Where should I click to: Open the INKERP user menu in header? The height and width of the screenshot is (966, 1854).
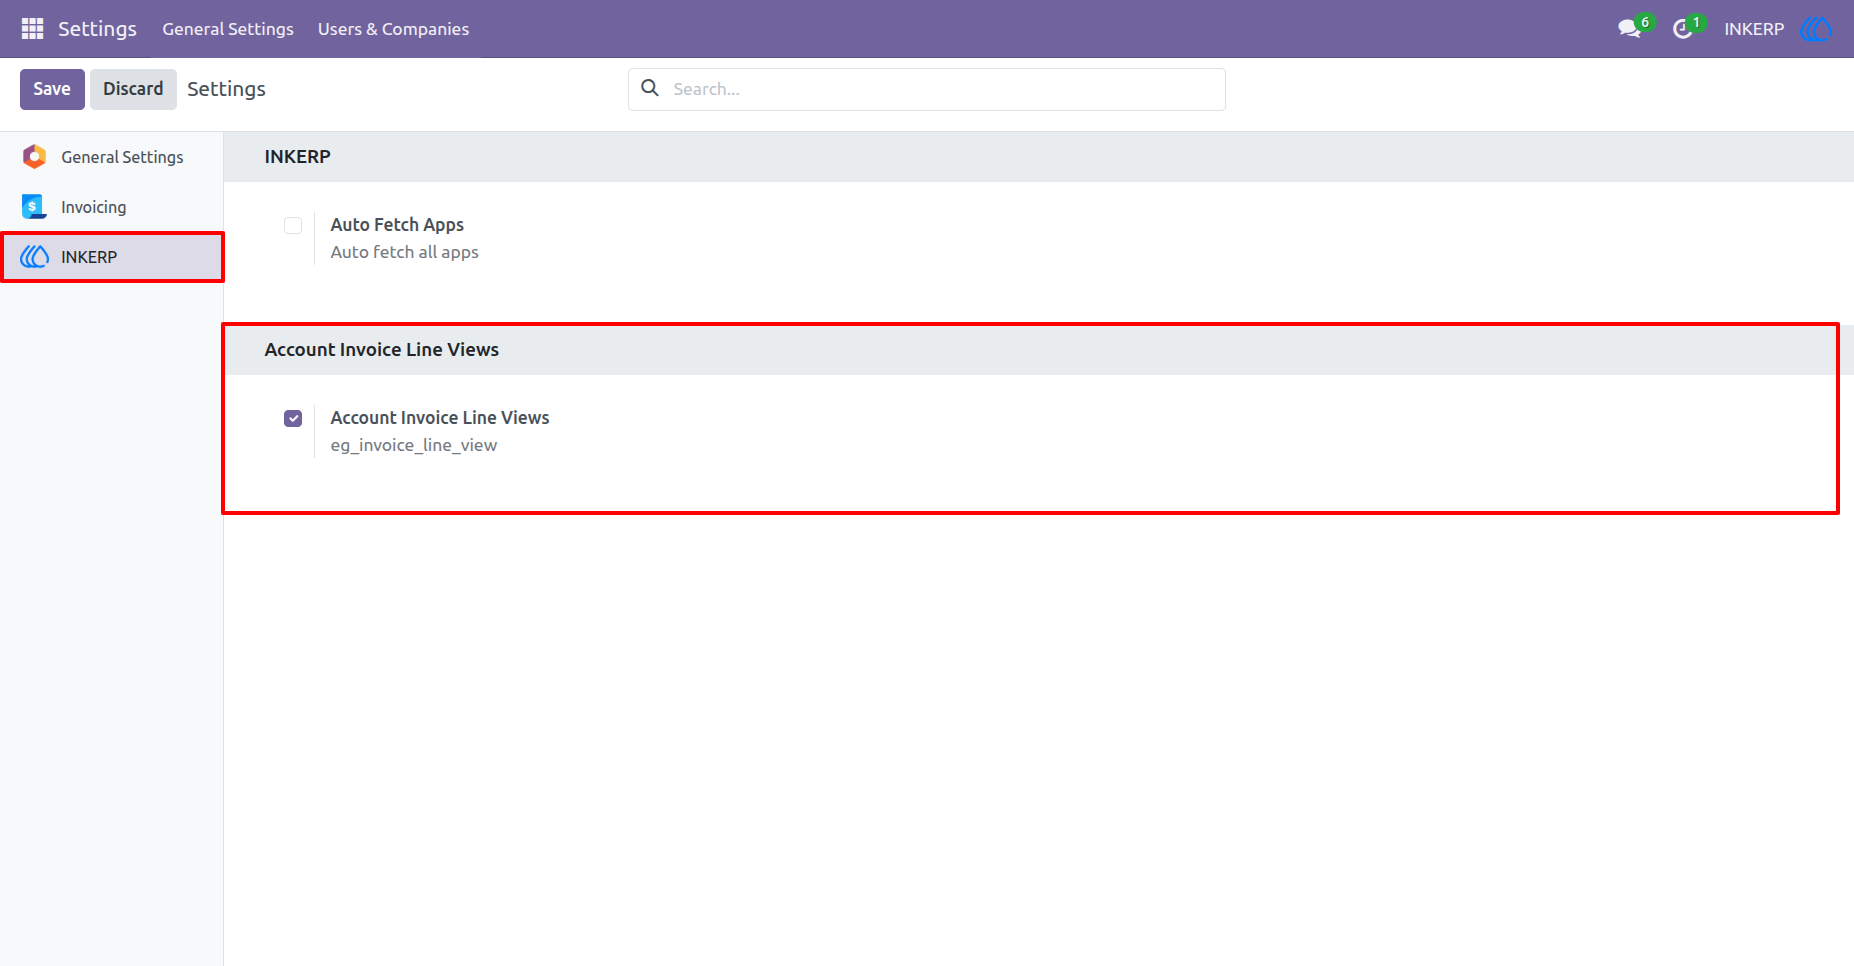[1754, 29]
